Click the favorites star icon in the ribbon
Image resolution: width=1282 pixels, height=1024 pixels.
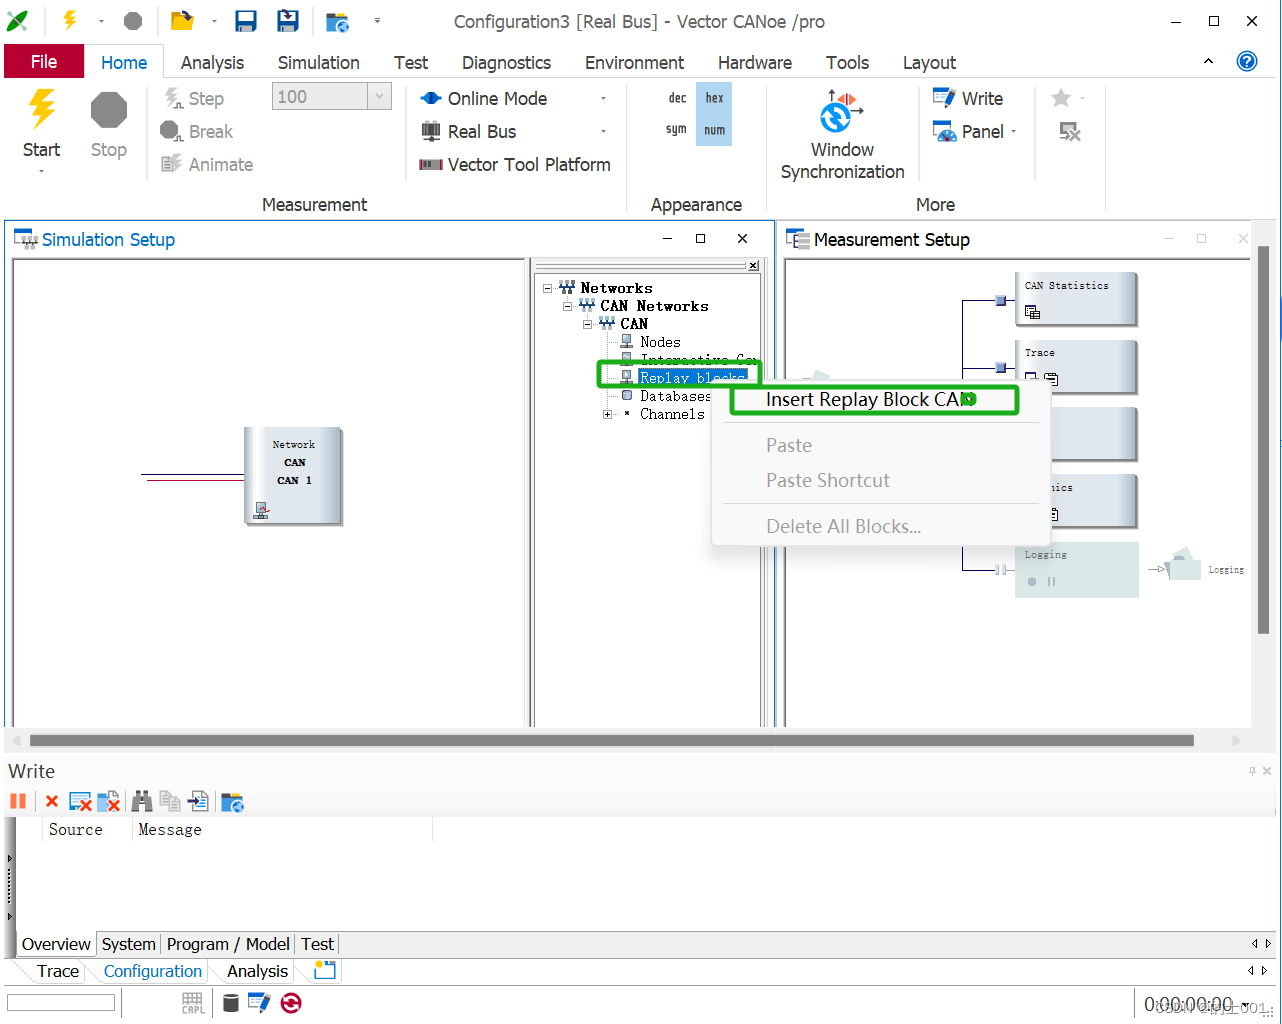coord(1061,98)
